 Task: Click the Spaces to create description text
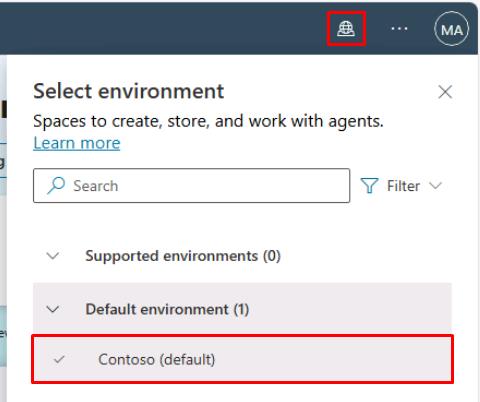coord(208,121)
